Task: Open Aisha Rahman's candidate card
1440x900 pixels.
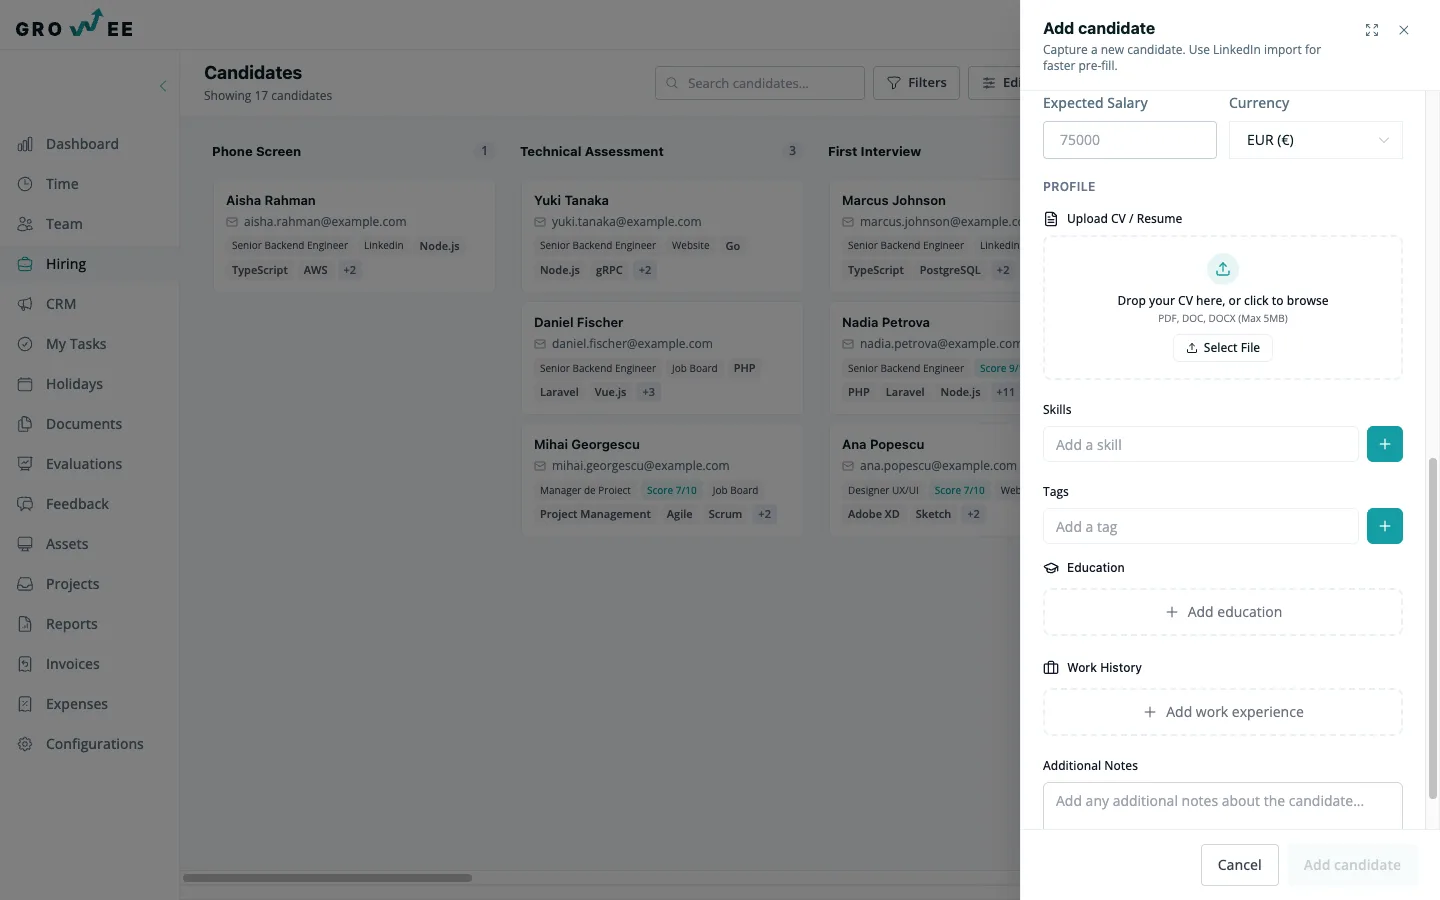Action: click(354, 236)
